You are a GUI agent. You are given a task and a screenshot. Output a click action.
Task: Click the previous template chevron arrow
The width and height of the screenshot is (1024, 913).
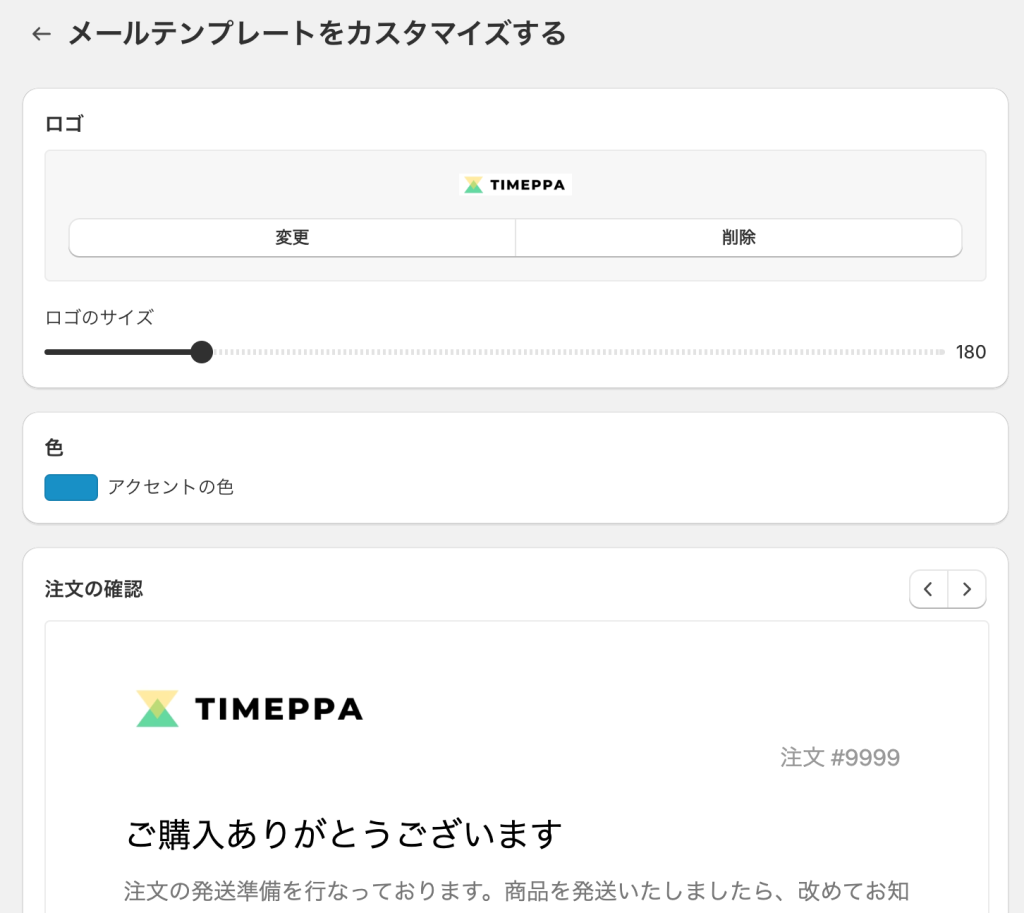pos(928,589)
